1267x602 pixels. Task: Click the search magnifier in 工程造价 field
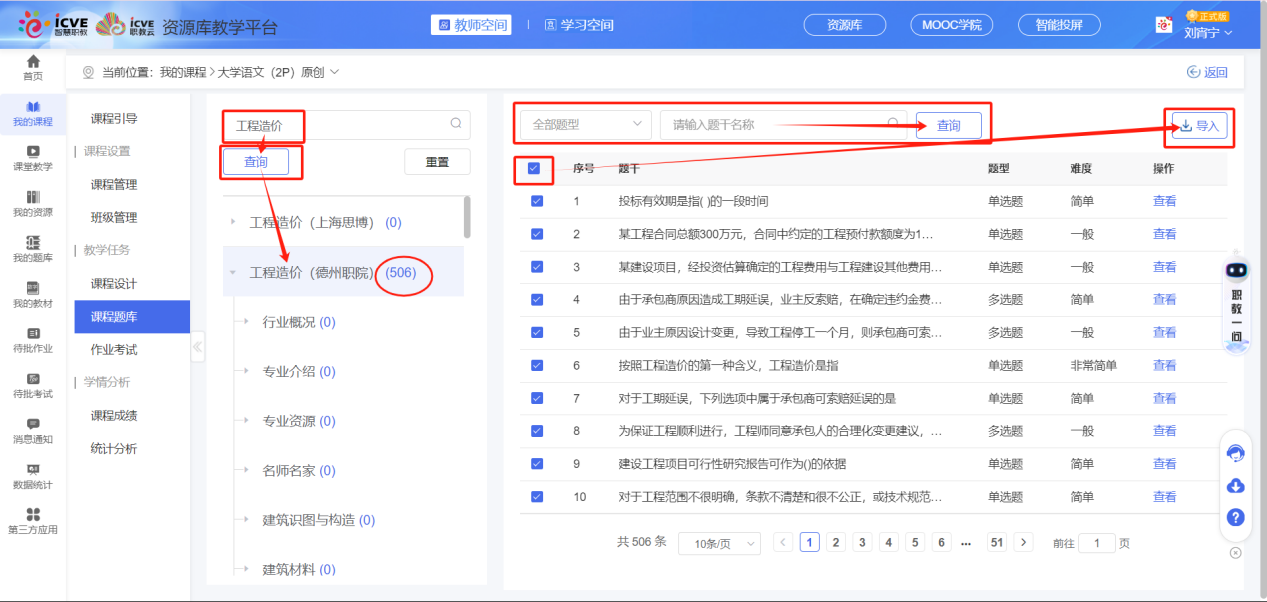[456, 124]
